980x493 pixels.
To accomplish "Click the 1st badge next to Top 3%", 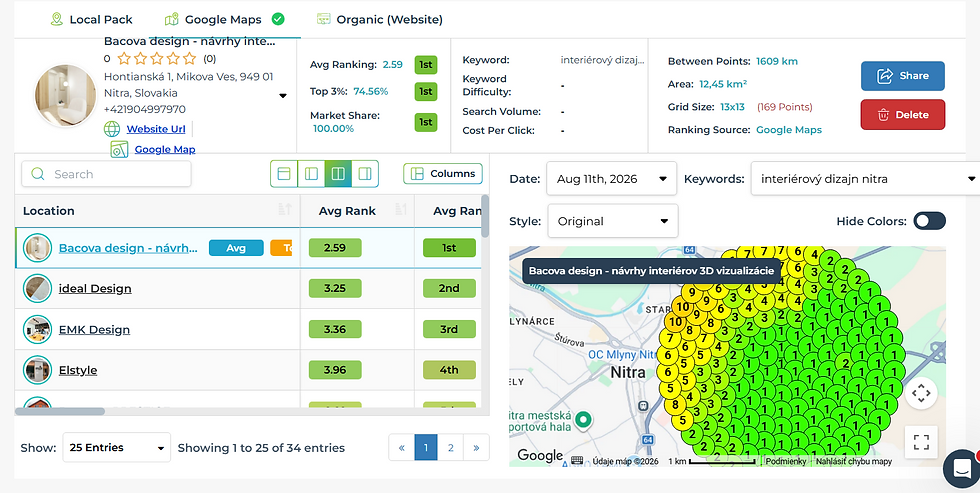I will click(x=426, y=91).
